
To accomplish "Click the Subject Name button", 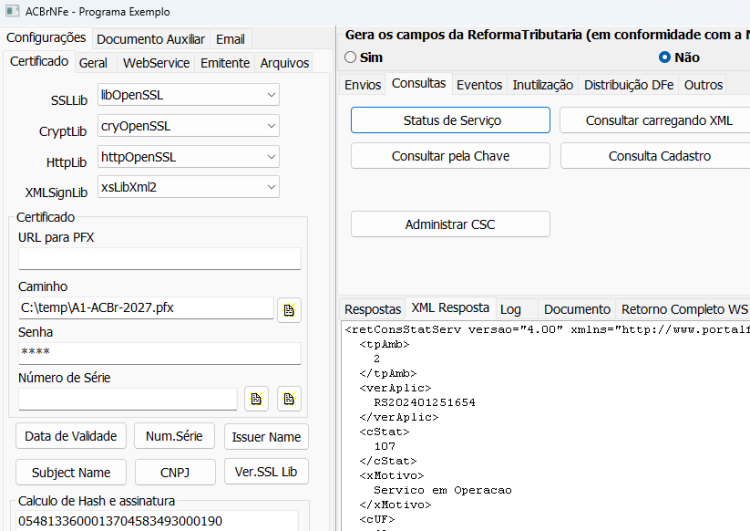I will (x=71, y=473).
